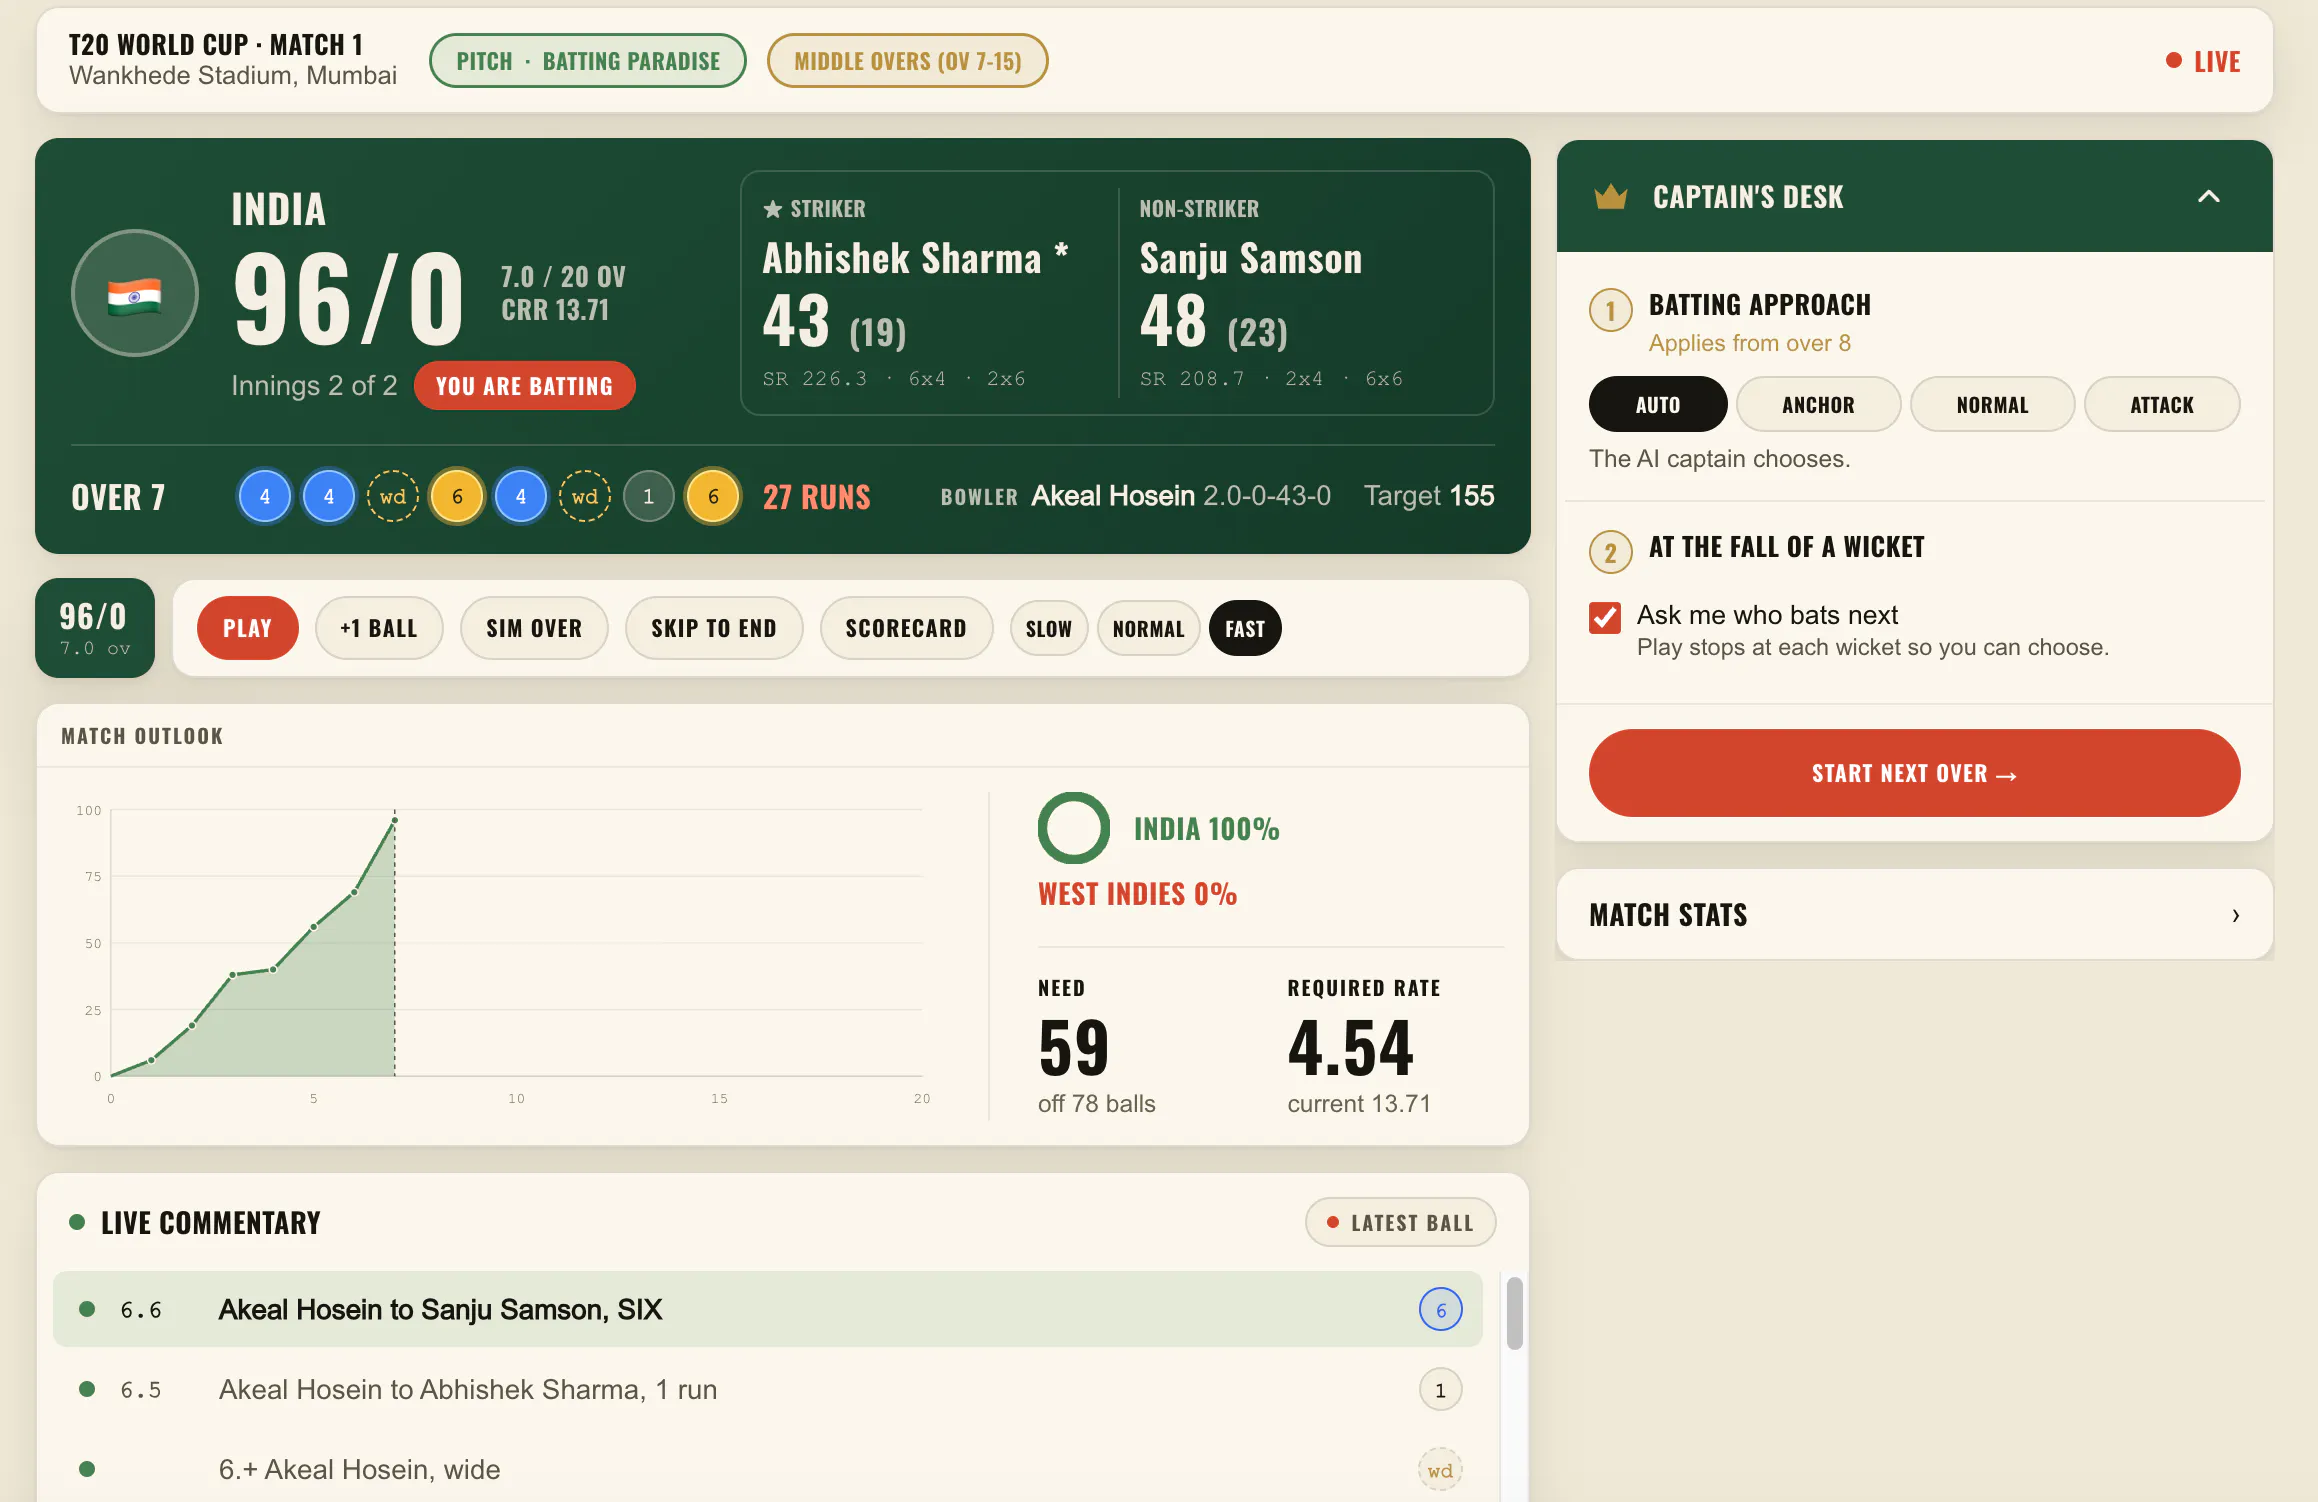Click the India flag emblem
The height and width of the screenshot is (1502, 2318).
[135, 294]
